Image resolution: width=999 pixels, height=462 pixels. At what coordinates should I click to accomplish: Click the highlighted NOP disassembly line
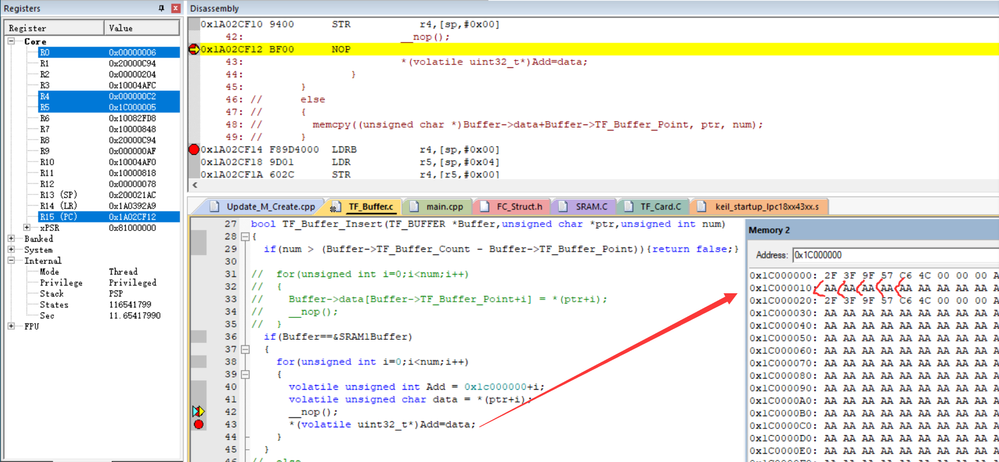point(599,49)
